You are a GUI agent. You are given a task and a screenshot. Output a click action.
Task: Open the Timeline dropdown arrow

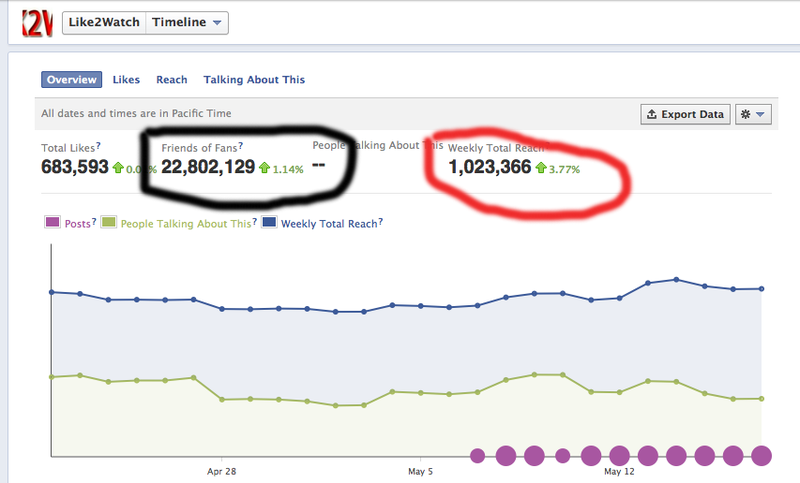[x=217, y=23]
